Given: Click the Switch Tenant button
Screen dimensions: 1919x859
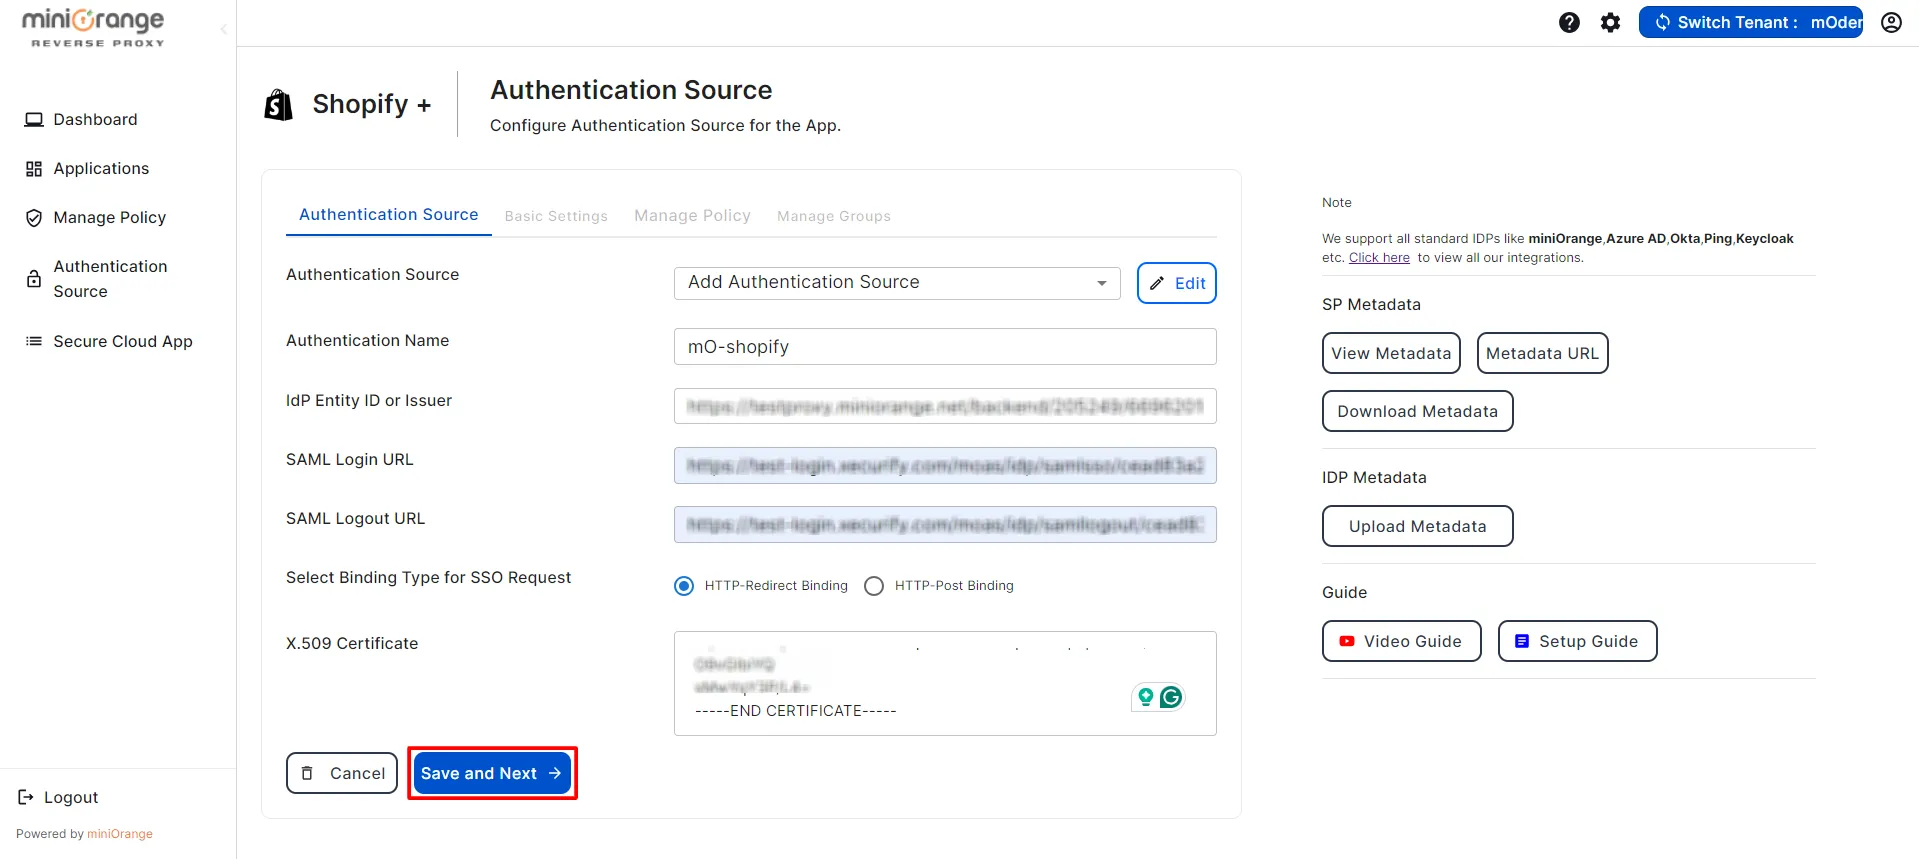Looking at the screenshot, I should point(1750,22).
